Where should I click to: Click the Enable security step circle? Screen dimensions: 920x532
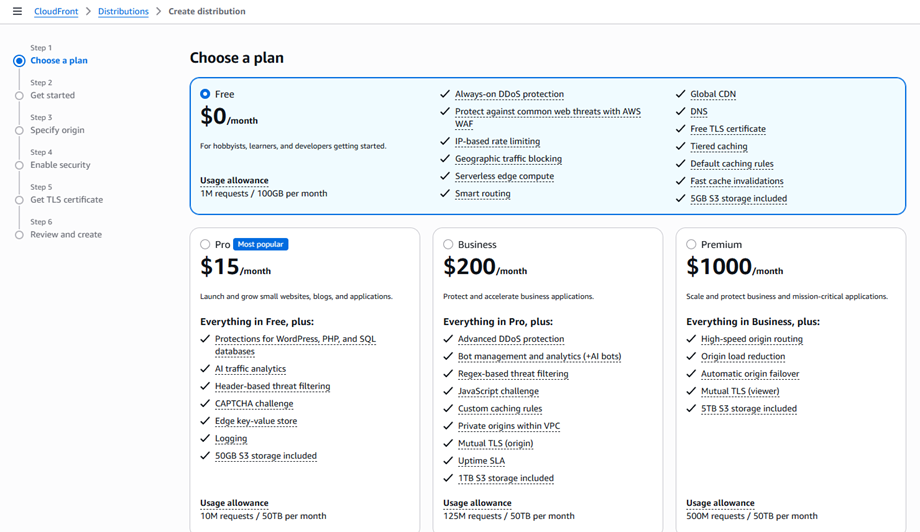19,166
